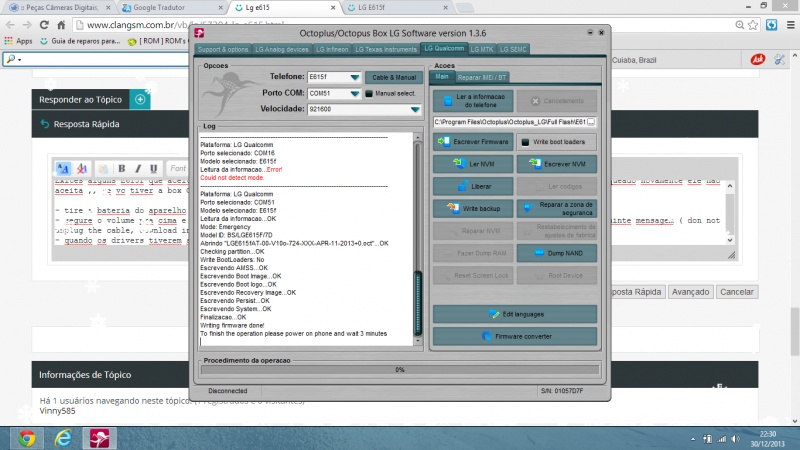Go to browser home page
Image resolution: width=800 pixels, height=450 pixels.
61,25
